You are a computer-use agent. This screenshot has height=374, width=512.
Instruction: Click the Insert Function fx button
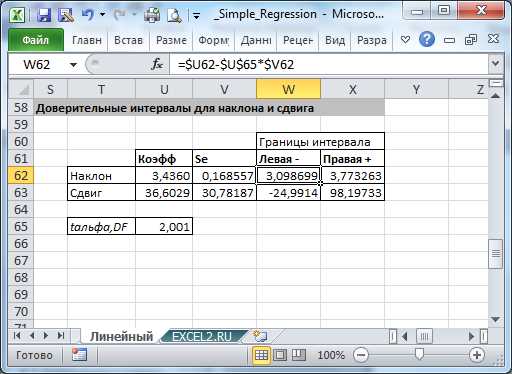[157, 64]
